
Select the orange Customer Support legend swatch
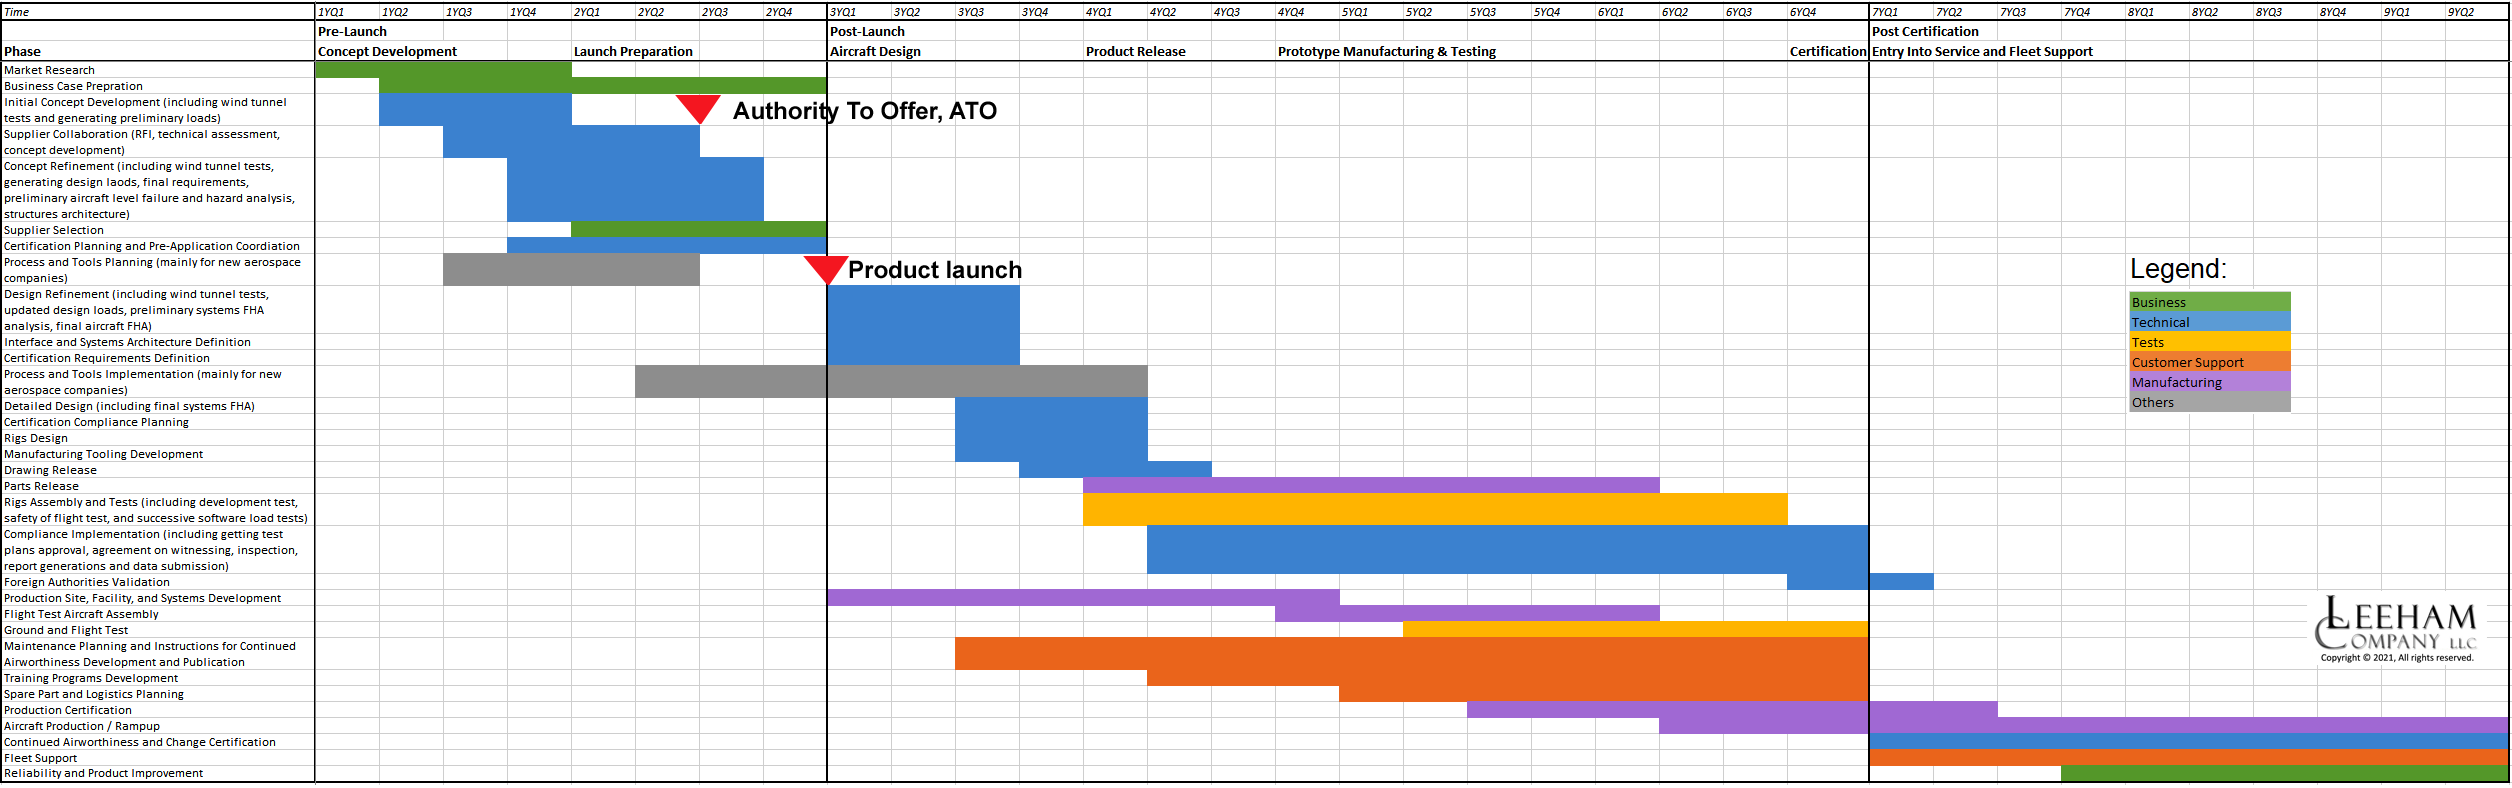point(2210,362)
